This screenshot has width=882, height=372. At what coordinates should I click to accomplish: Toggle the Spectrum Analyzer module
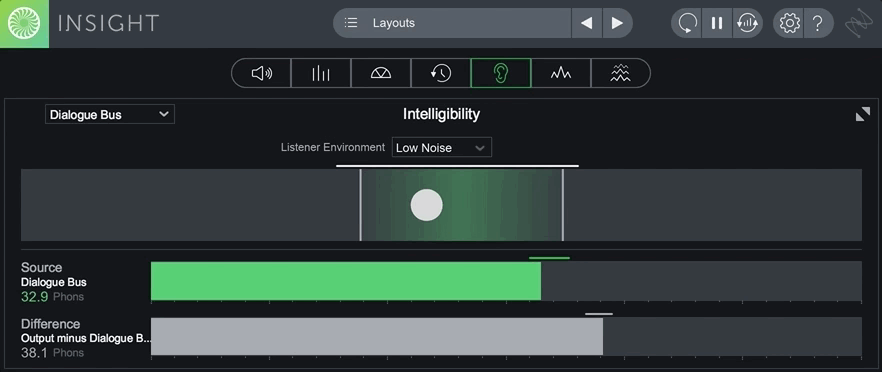click(x=561, y=73)
